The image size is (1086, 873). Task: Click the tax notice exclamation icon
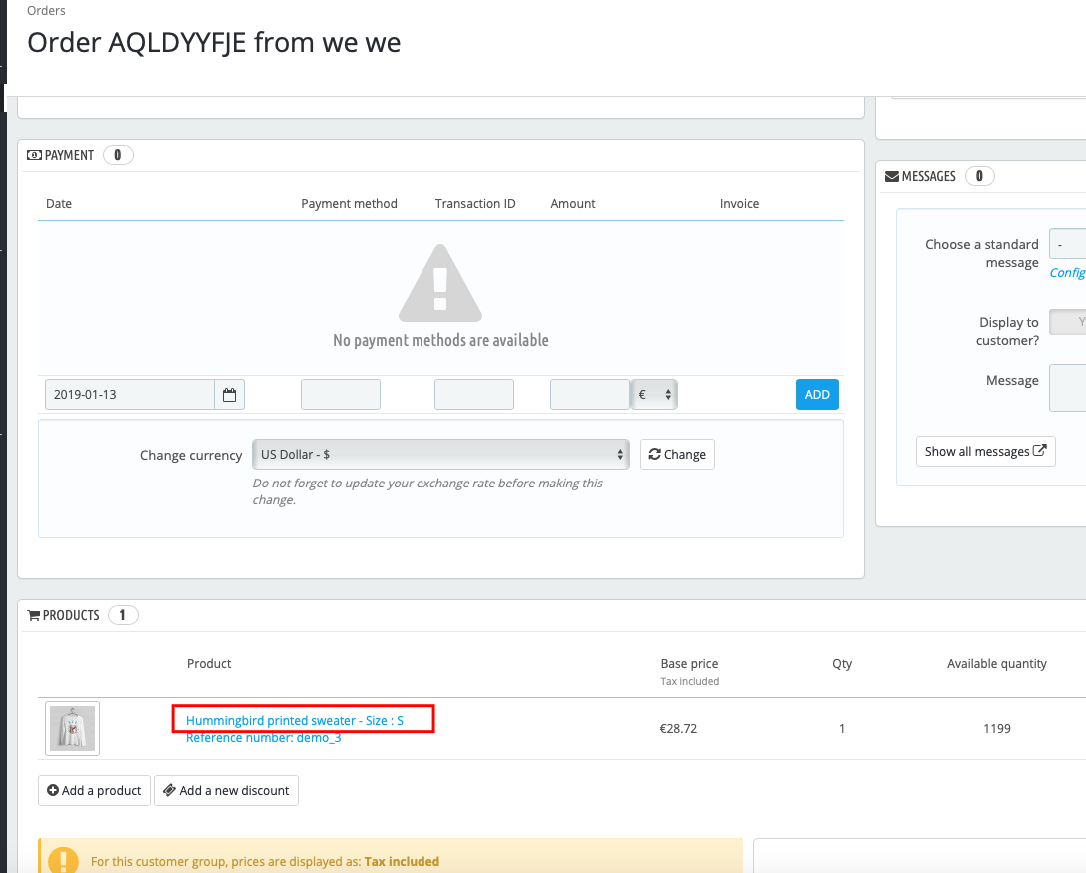point(64,861)
